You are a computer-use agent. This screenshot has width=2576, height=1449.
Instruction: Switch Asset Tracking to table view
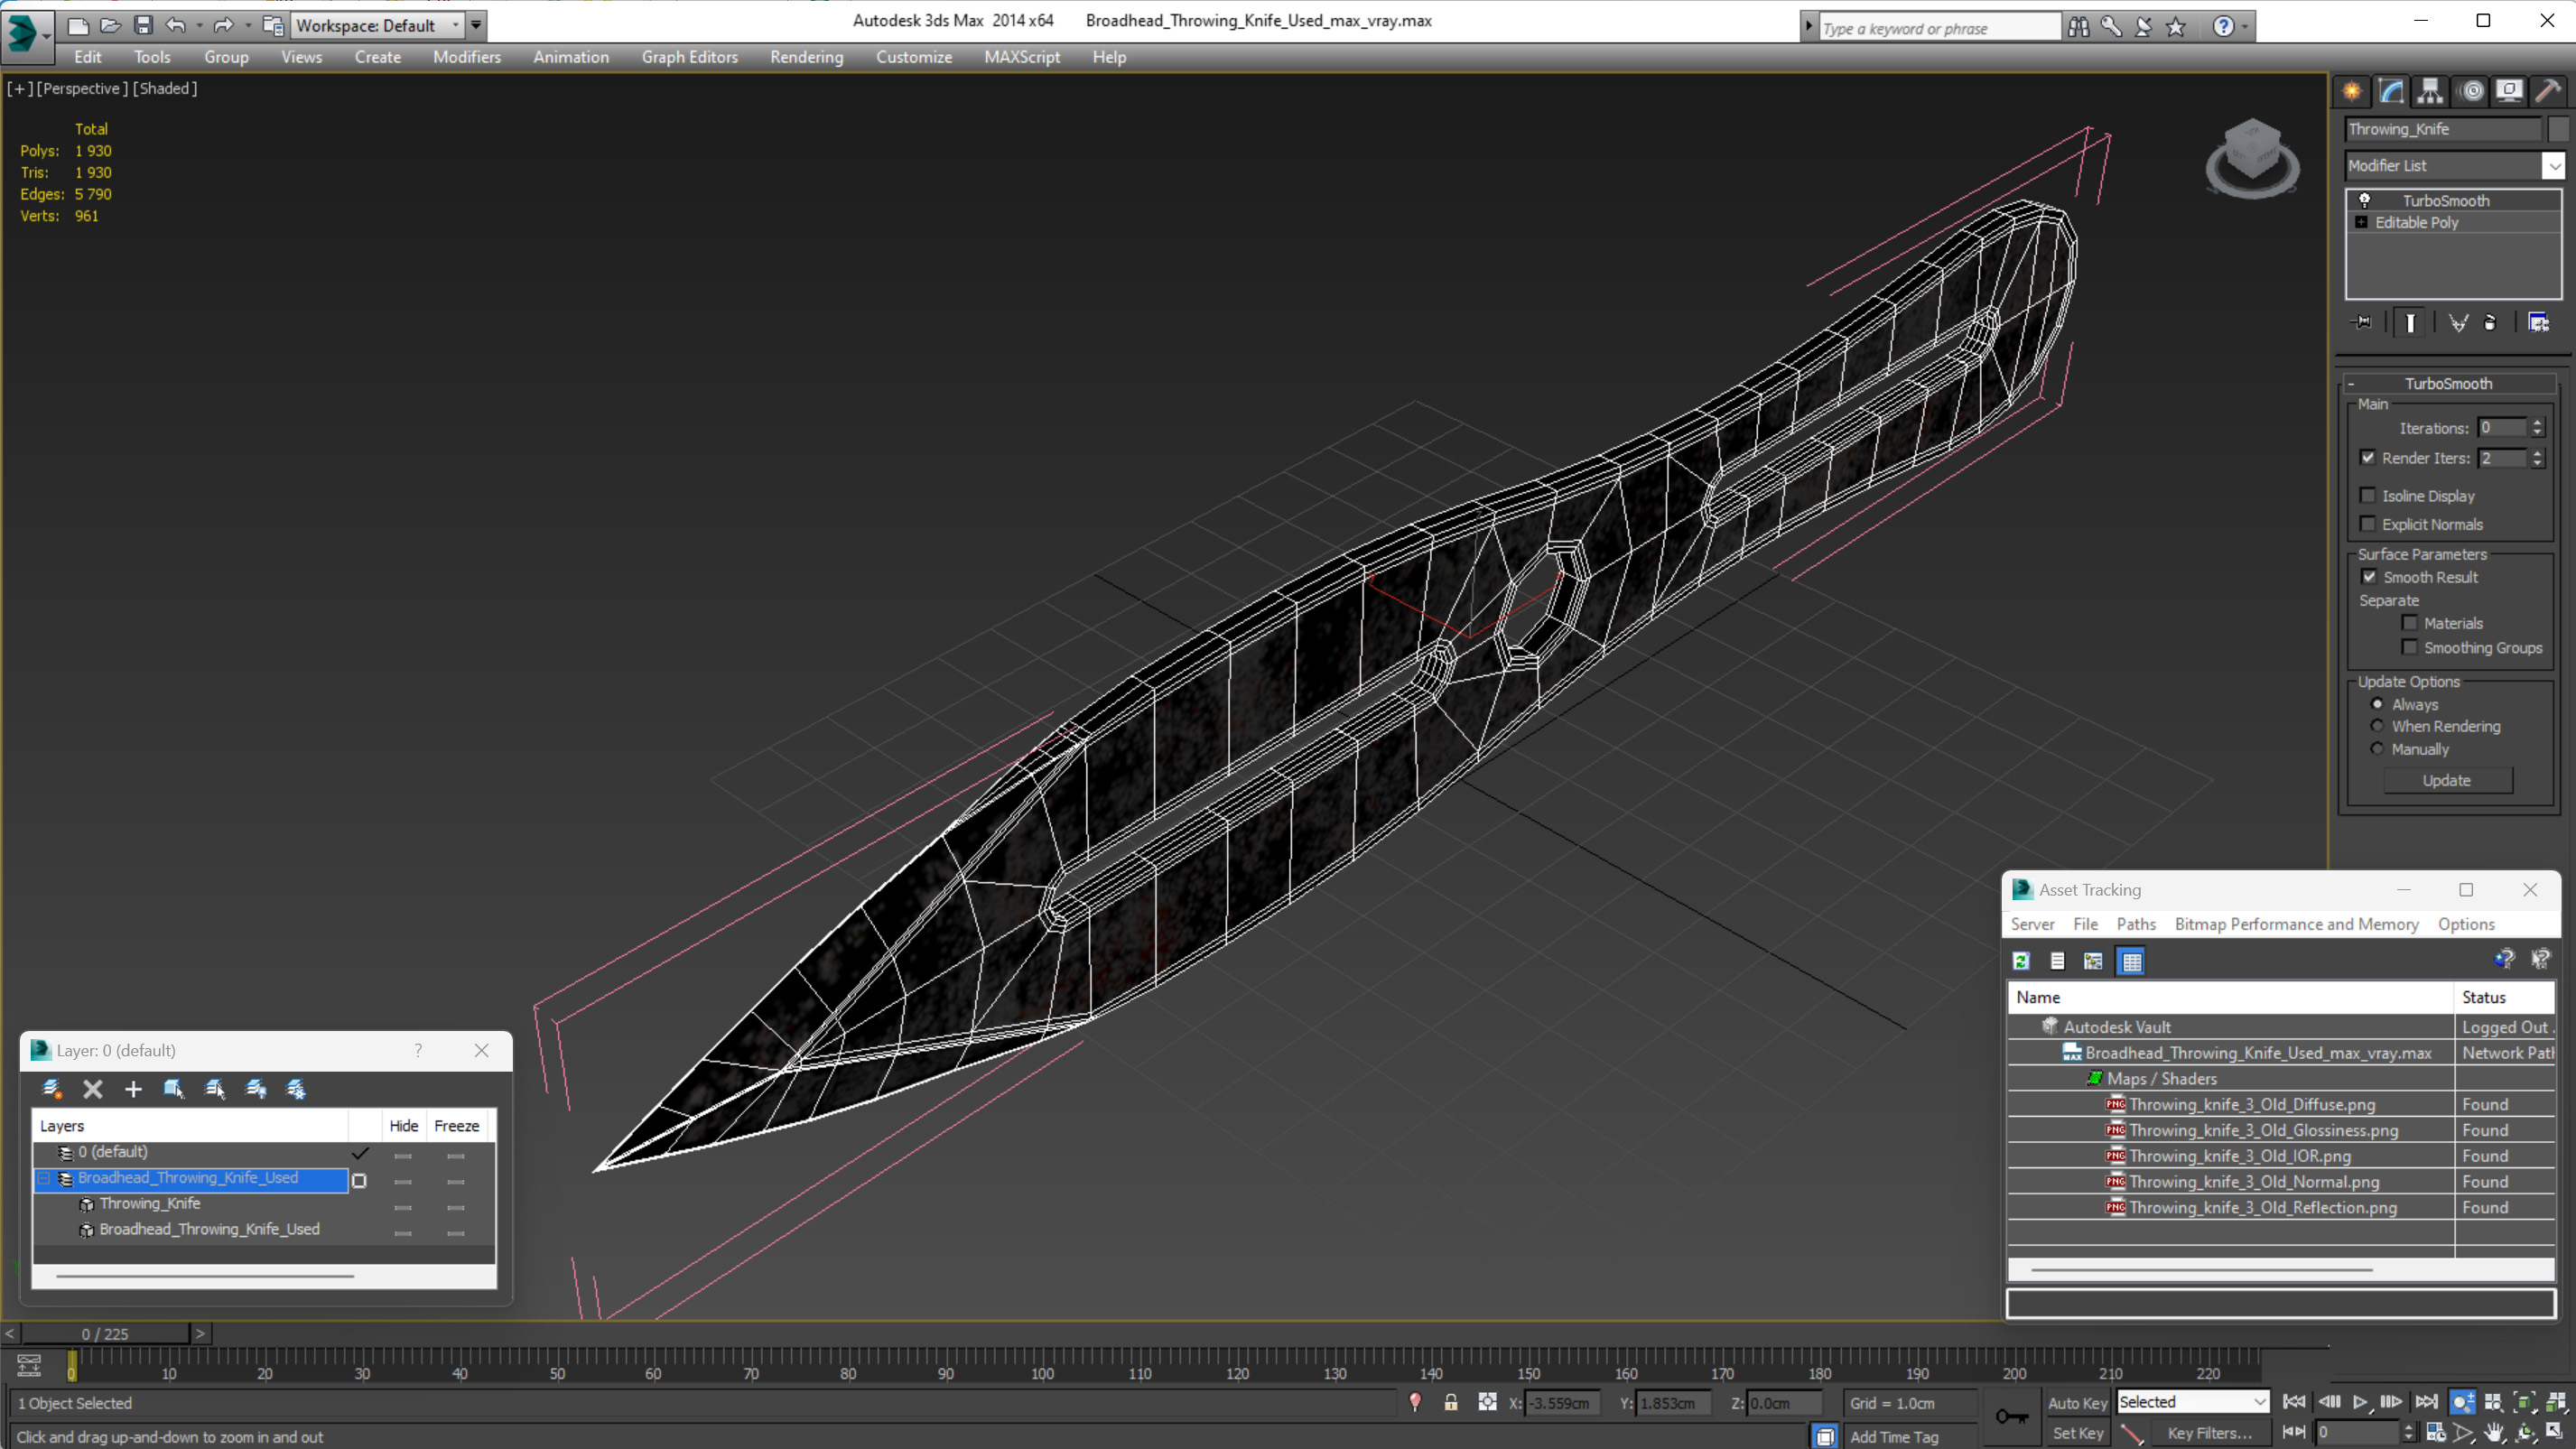point(2131,961)
